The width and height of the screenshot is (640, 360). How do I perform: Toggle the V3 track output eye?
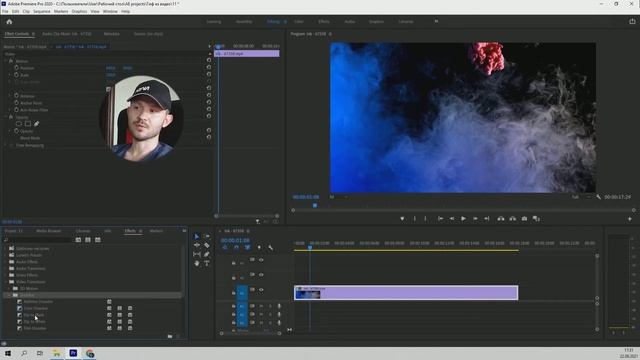tap(261, 260)
